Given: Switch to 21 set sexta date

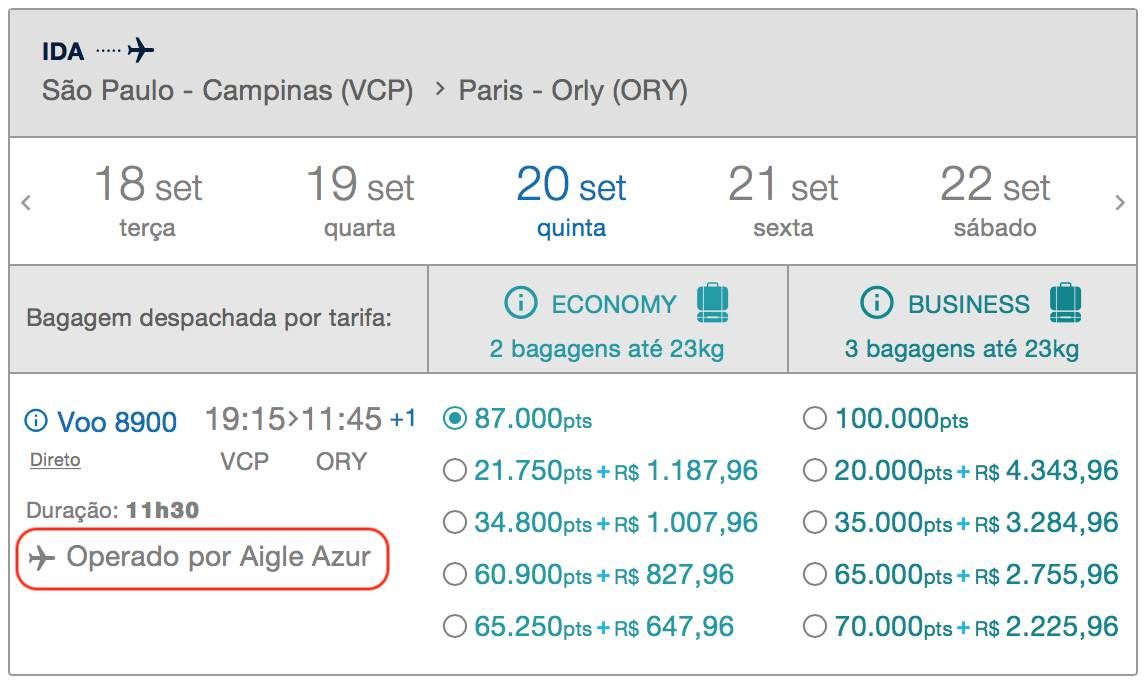Looking at the screenshot, I should click(783, 201).
